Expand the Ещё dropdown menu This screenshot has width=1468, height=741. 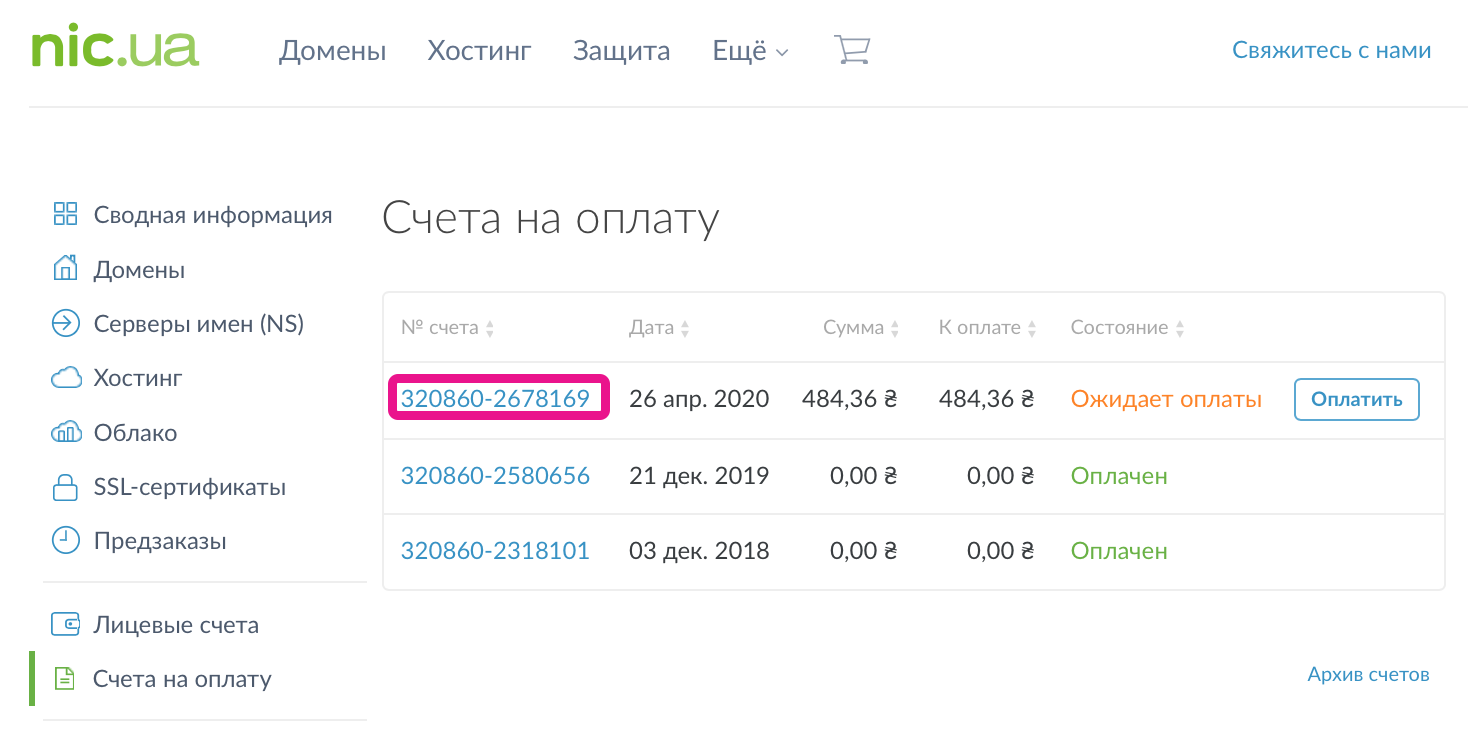750,51
